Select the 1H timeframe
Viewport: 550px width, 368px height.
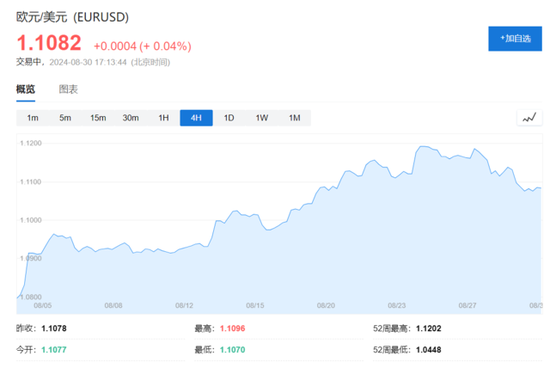(163, 118)
